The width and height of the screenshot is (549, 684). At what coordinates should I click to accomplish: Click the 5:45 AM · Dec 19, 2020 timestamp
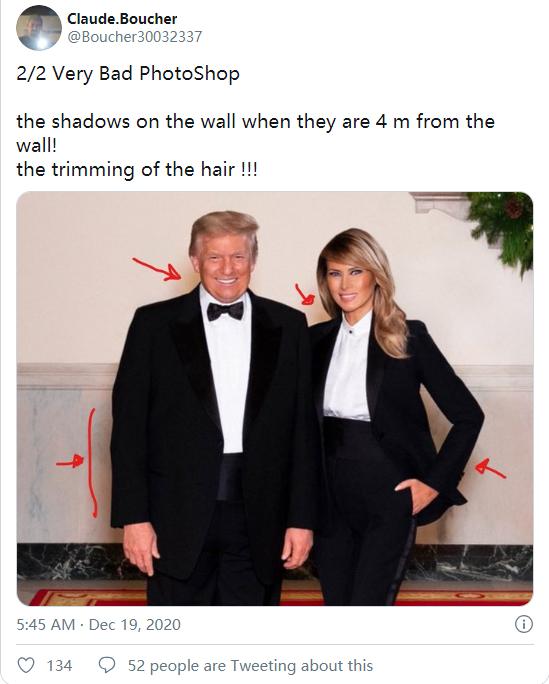click(x=99, y=624)
